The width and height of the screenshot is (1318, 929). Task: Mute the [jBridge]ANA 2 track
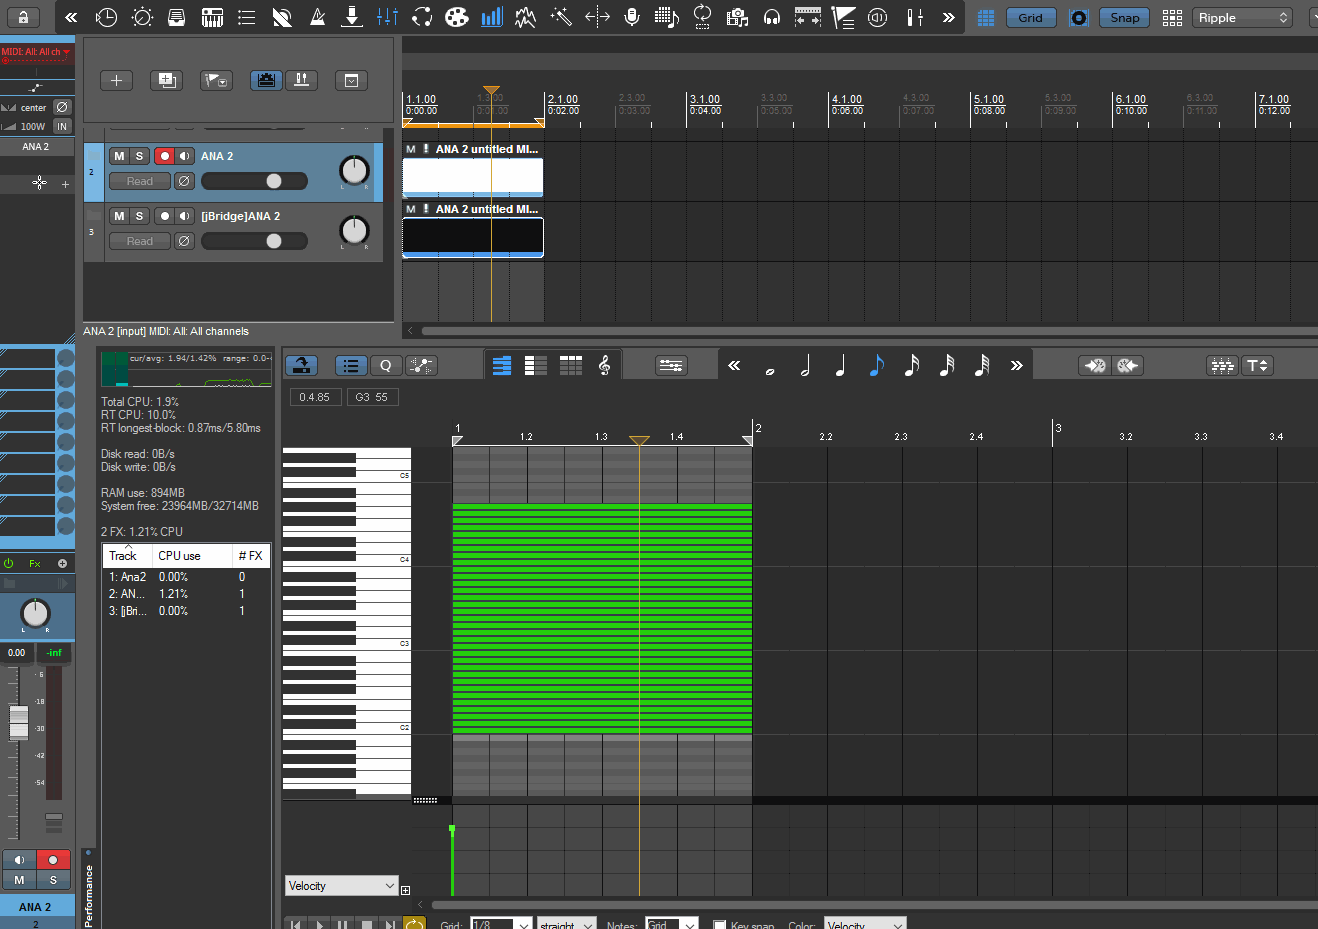119,216
